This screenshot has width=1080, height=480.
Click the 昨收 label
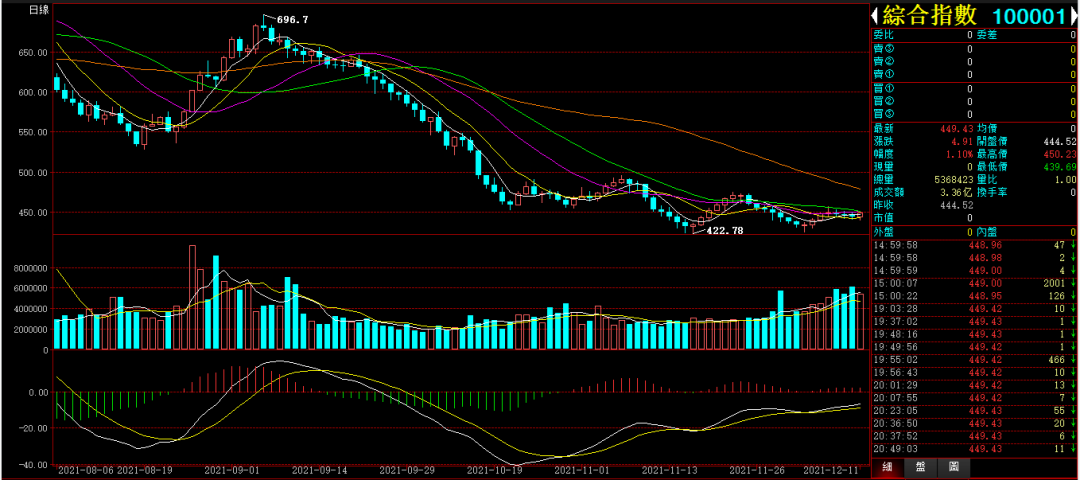883,205
